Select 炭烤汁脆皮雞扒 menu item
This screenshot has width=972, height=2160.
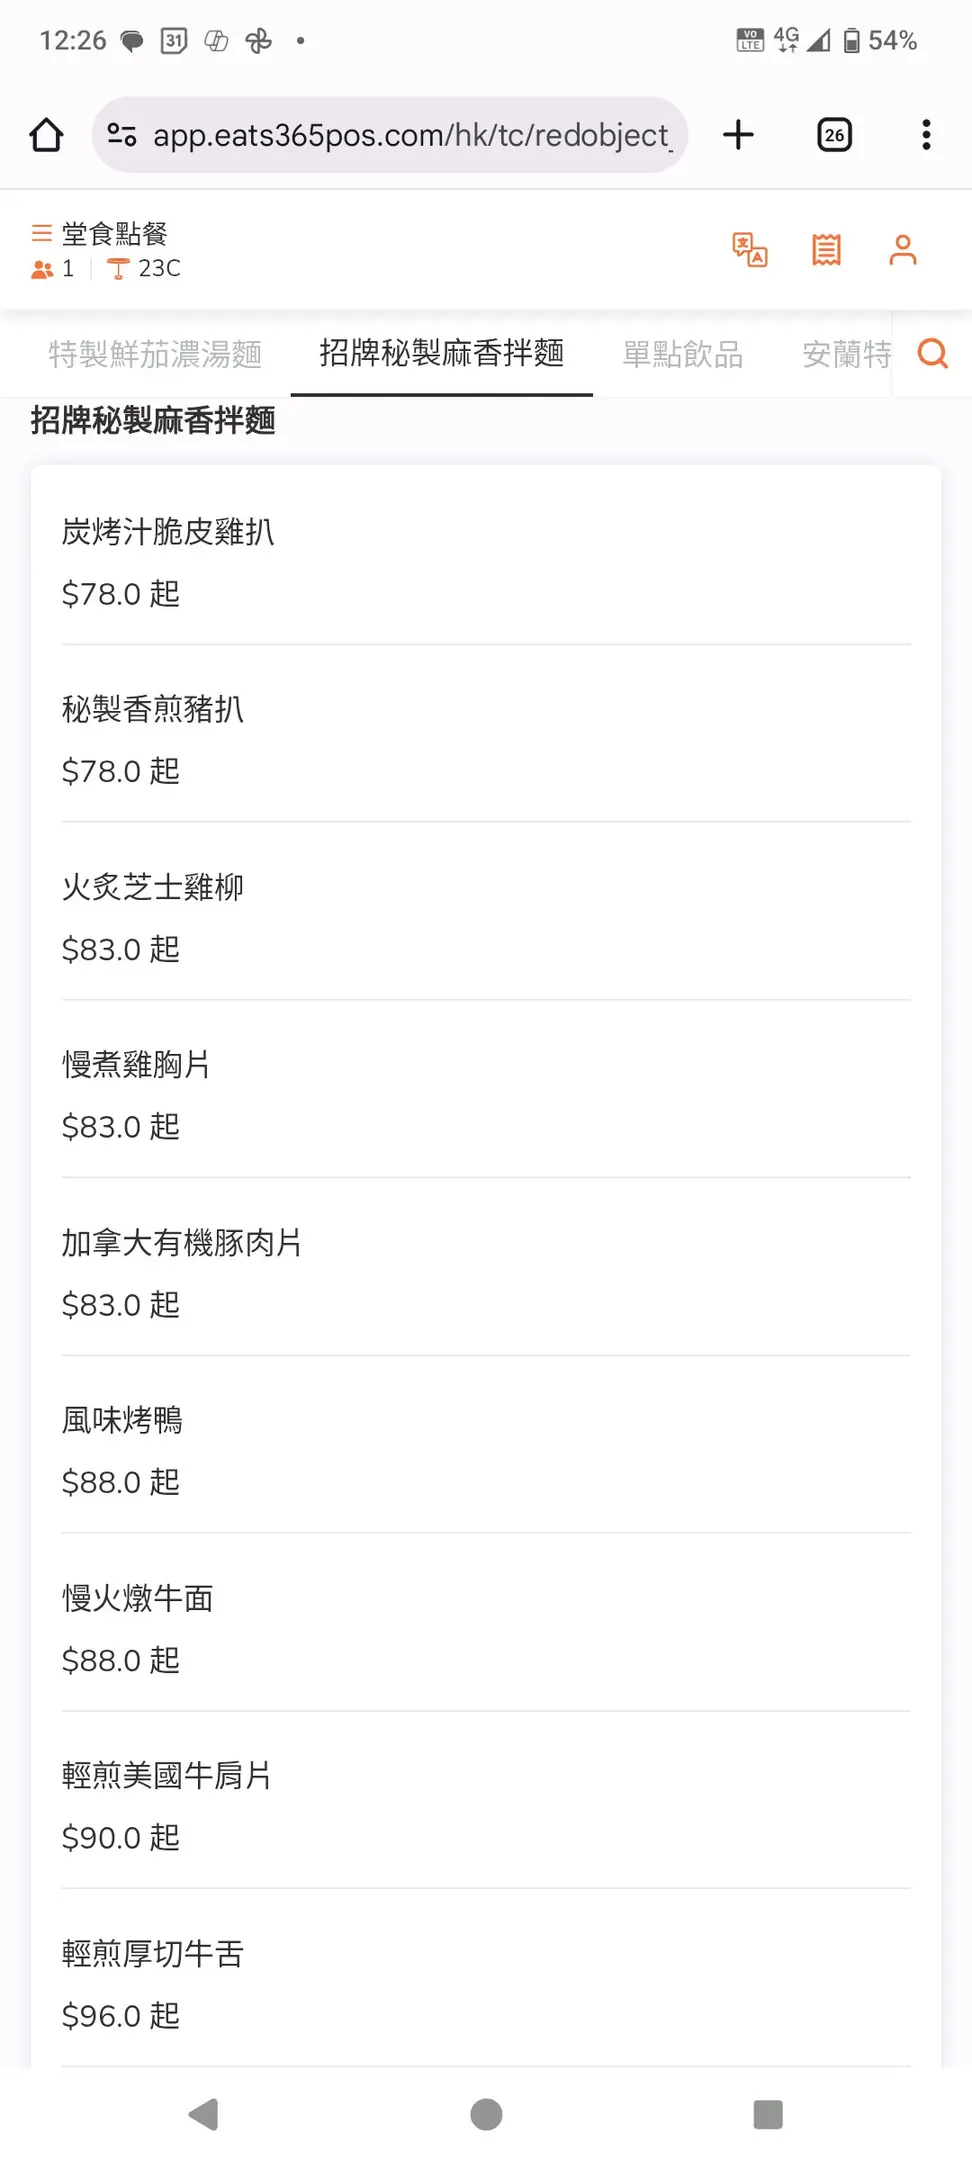click(x=485, y=560)
